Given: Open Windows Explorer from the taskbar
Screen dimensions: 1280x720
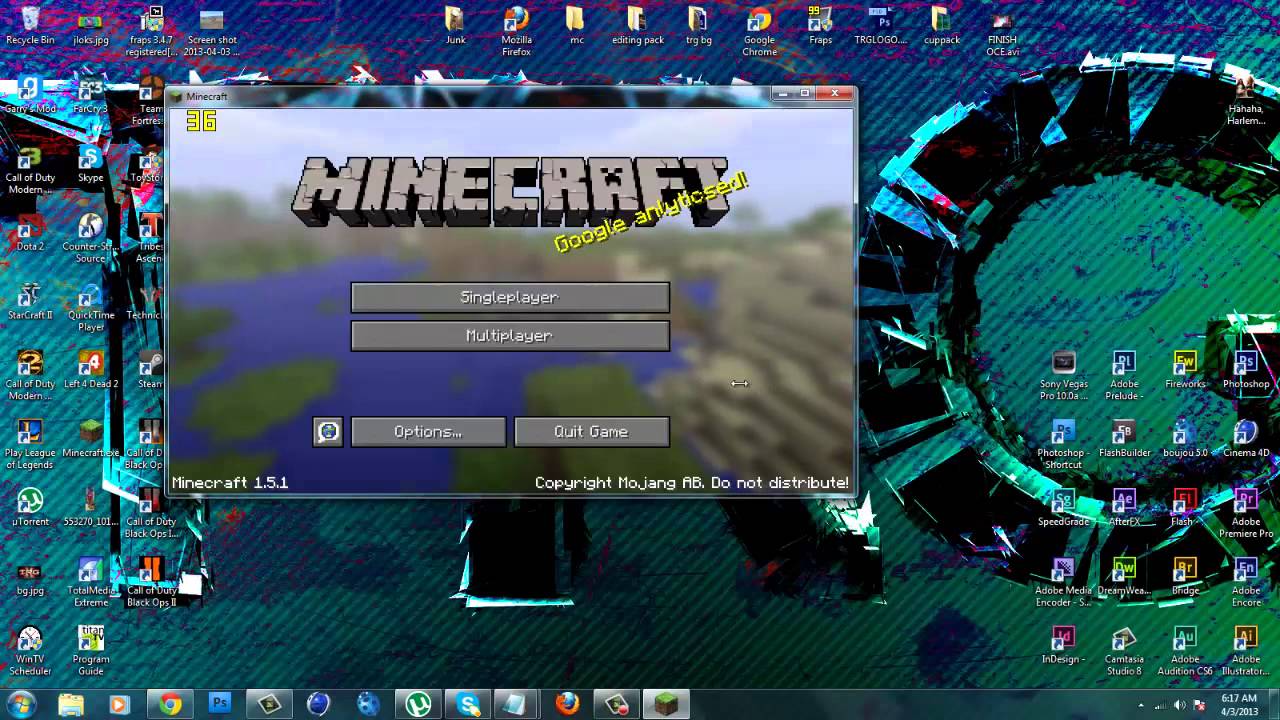Looking at the screenshot, I should click(71, 704).
